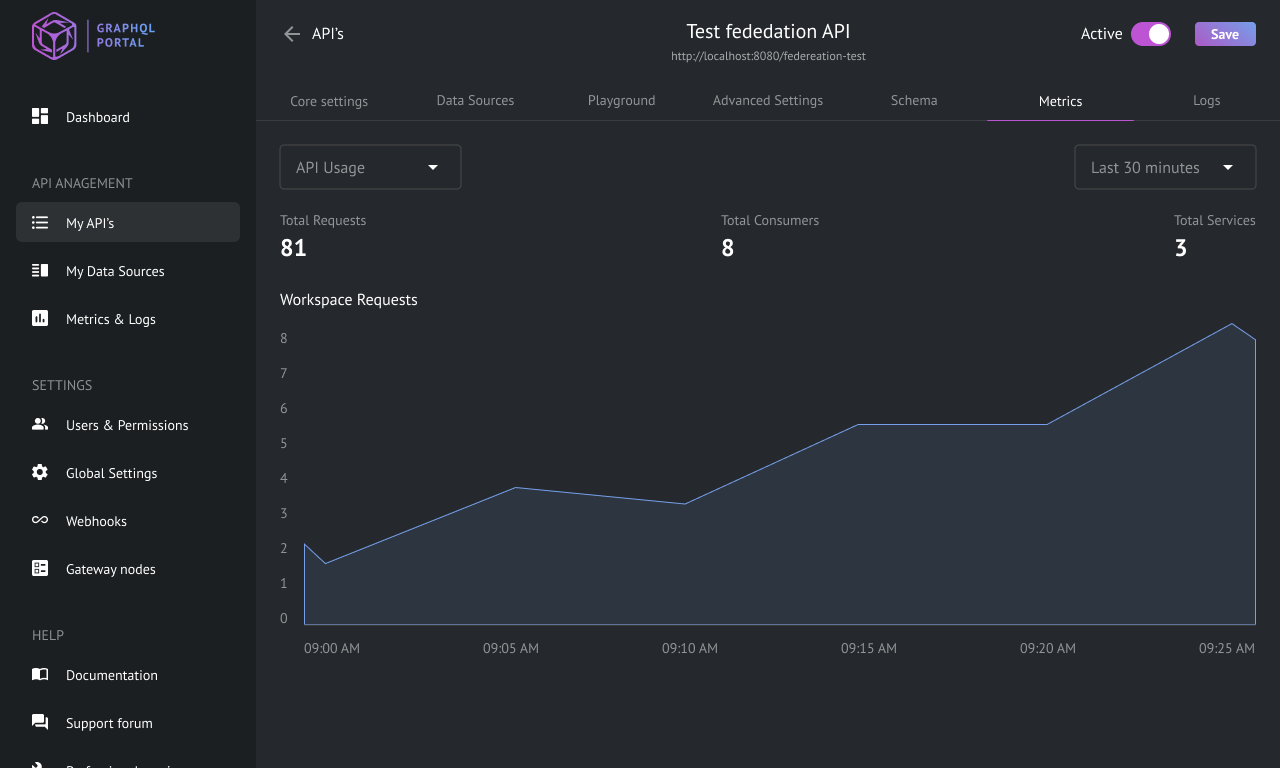The image size is (1280, 768).
Task: Save the API configuration
Action: point(1225,34)
